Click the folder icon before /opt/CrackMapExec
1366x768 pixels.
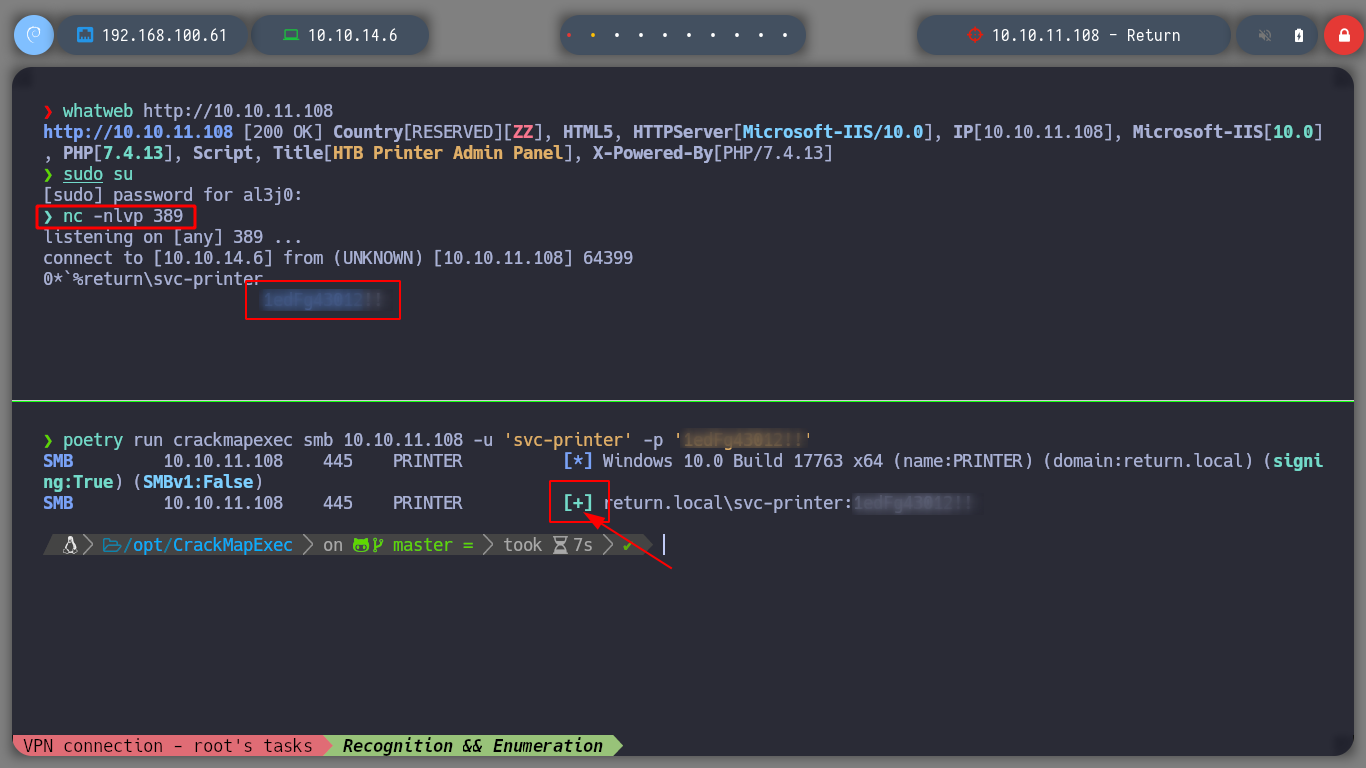click(112, 545)
